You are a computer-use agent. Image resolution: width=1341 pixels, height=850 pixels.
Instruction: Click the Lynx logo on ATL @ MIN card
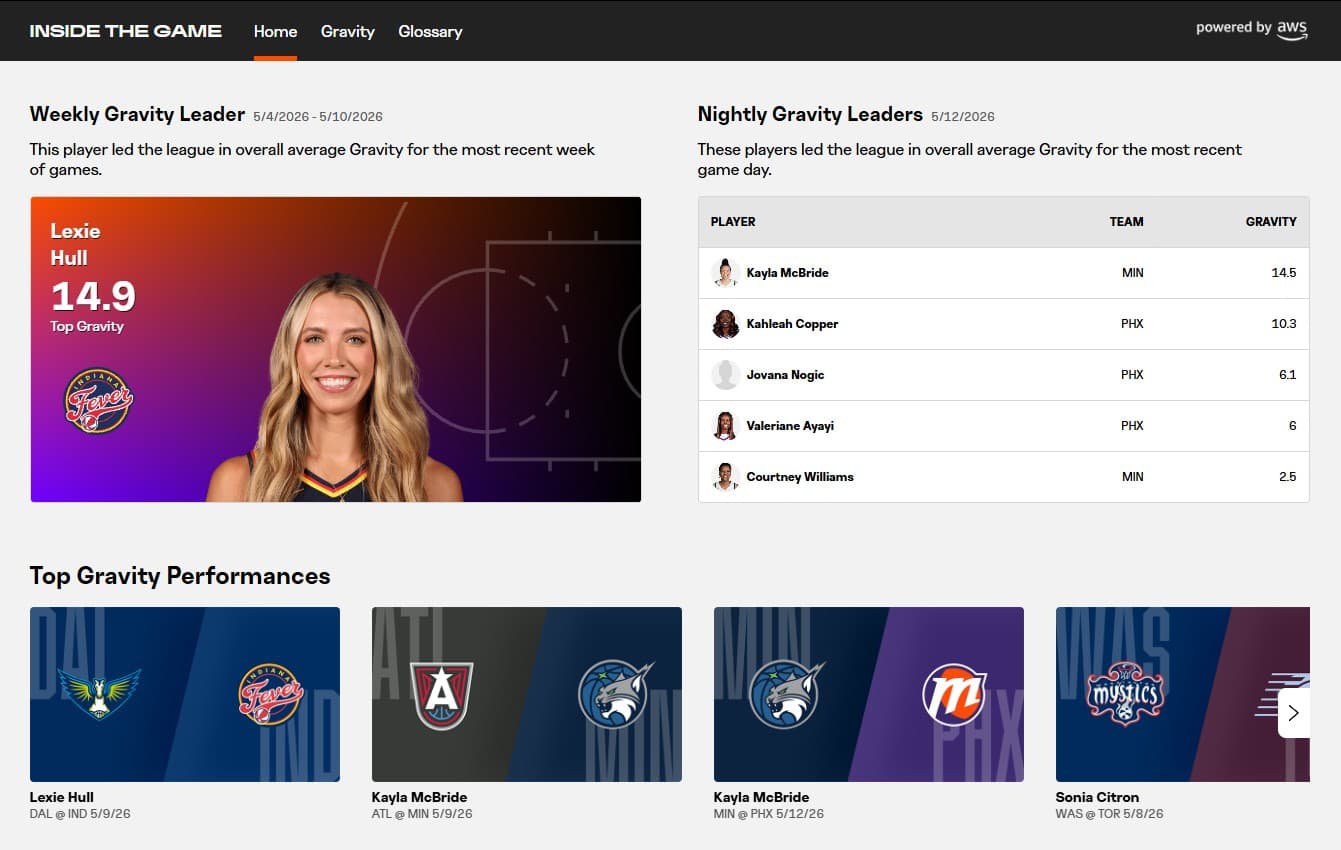615,694
